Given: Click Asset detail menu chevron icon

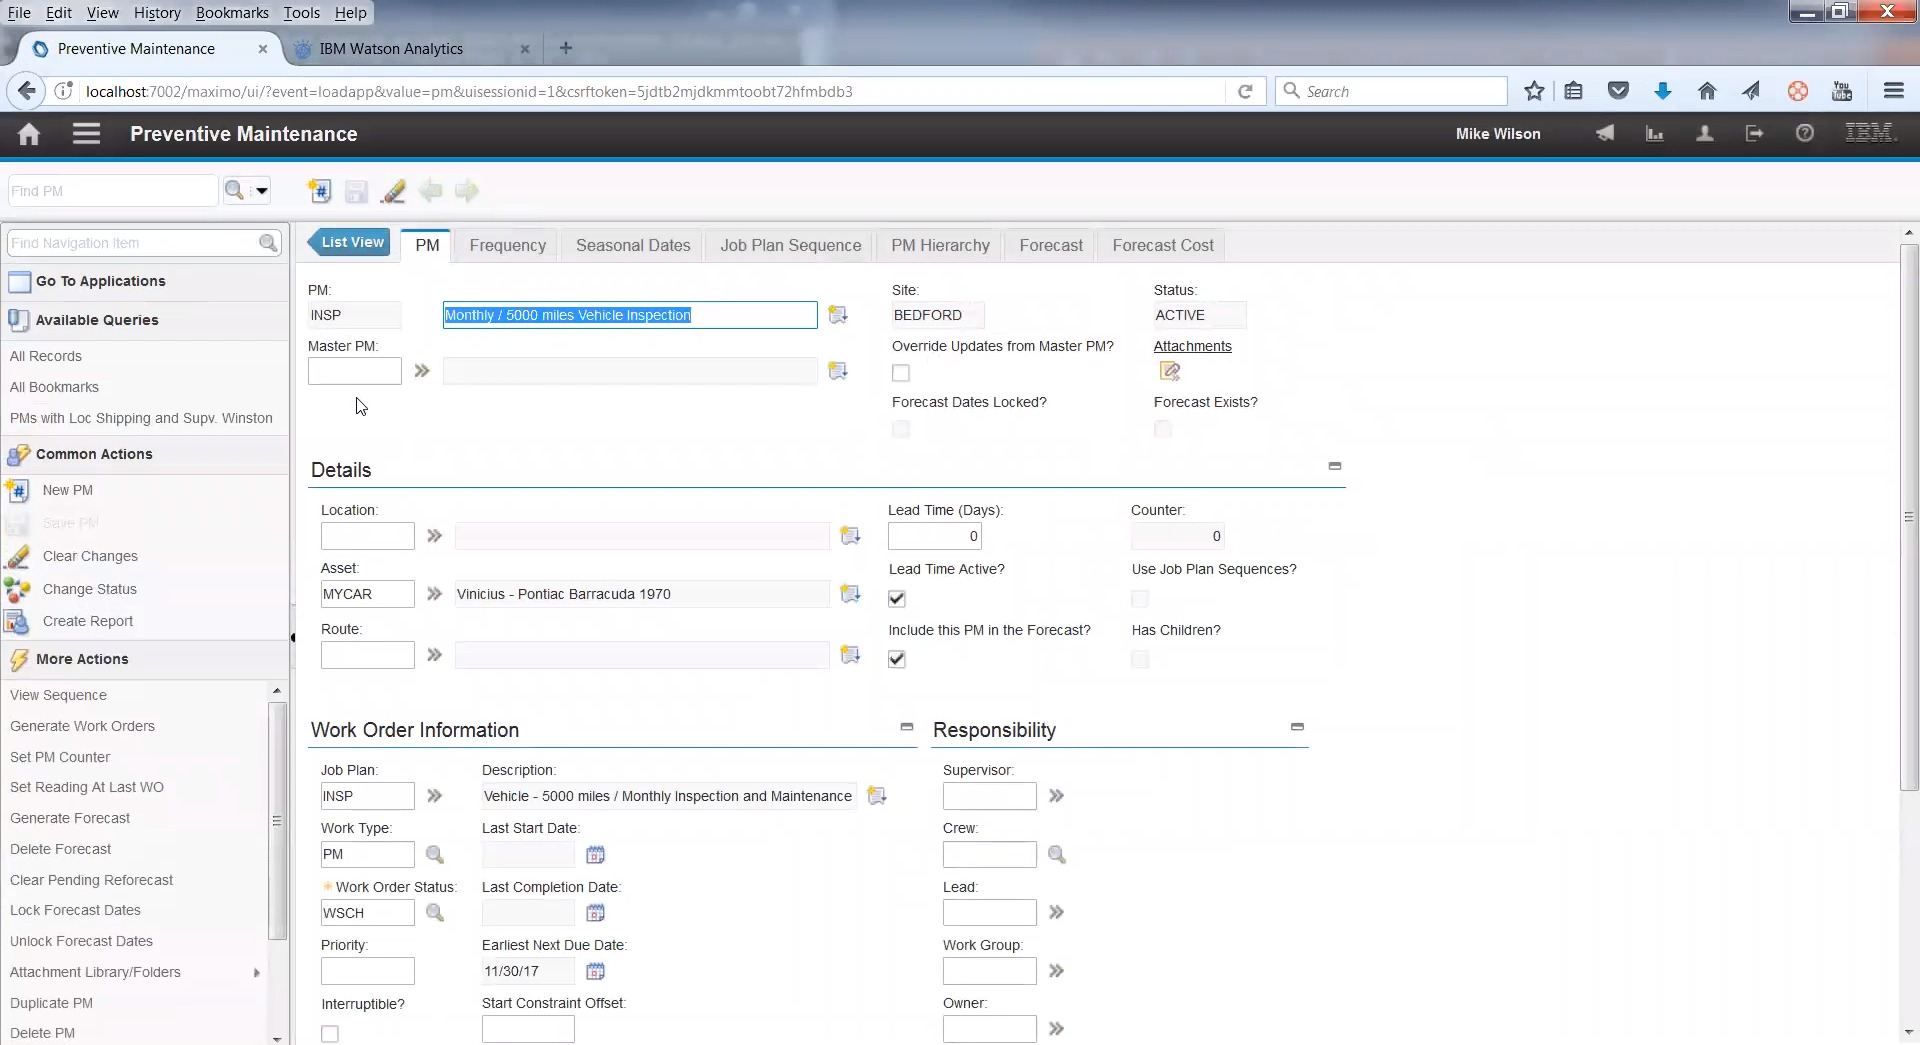Looking at the screenshot, I should click(x=434, y=594).
